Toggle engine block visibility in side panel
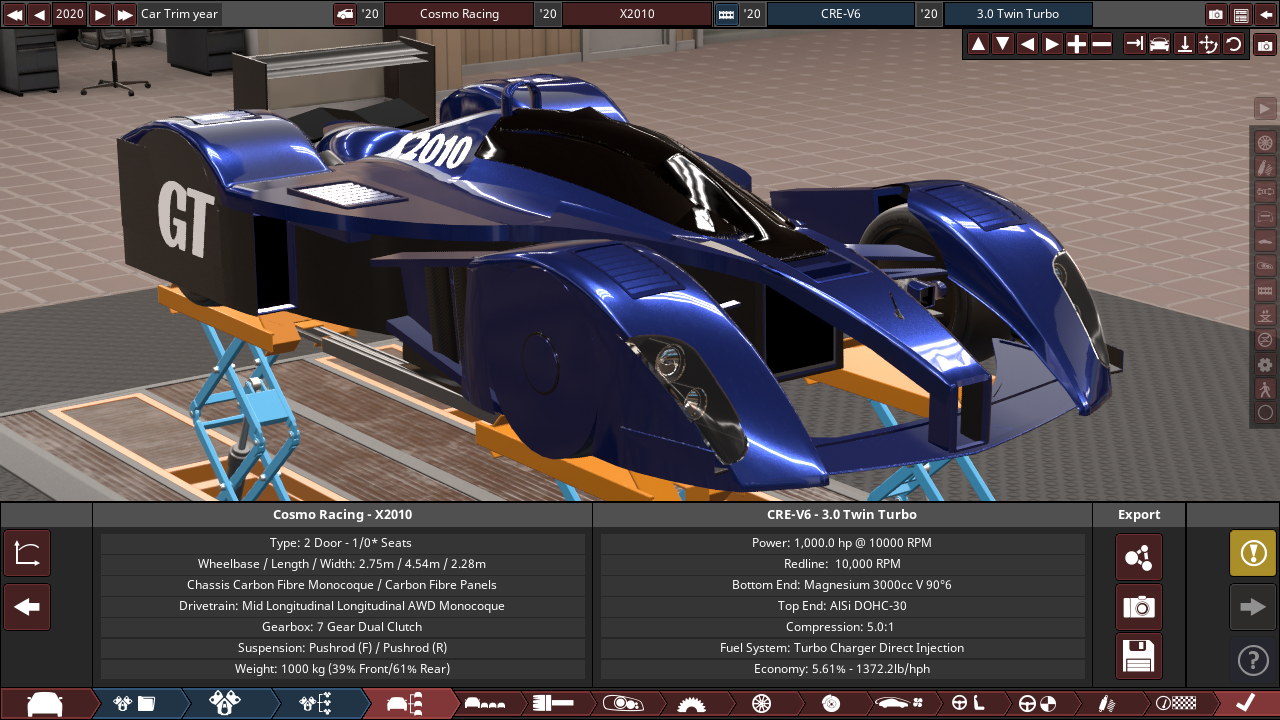1280x720 pixels. pyautogui.click(x=1265, y=290)
